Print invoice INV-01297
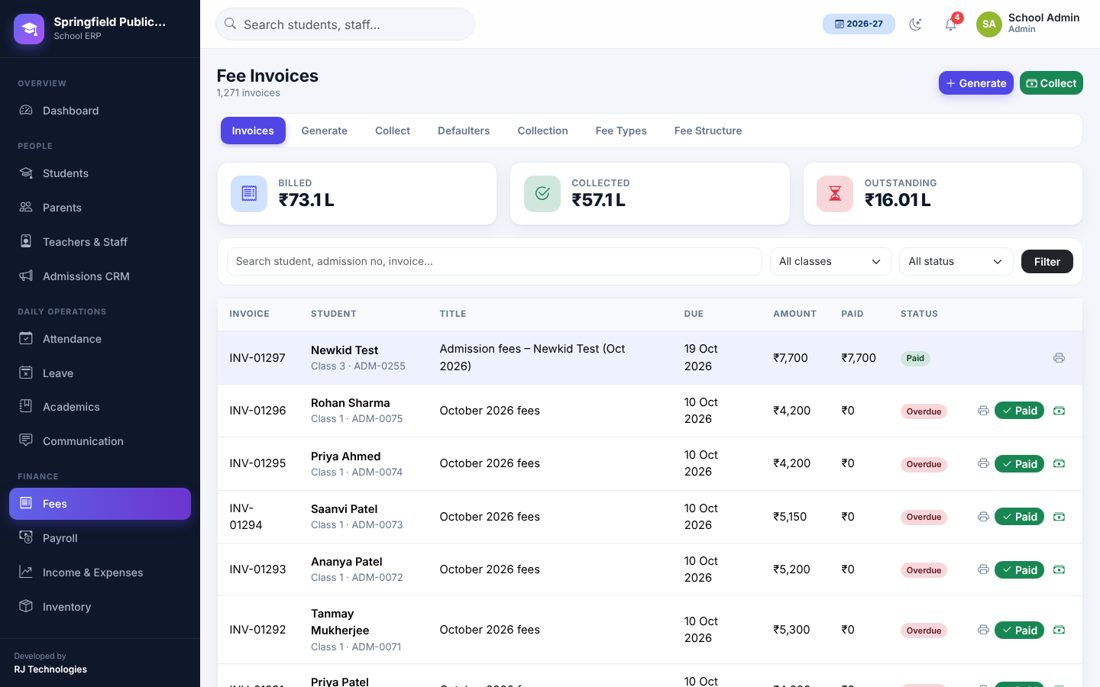Viewport: 1100px width, 687px height. [1059, 358]
